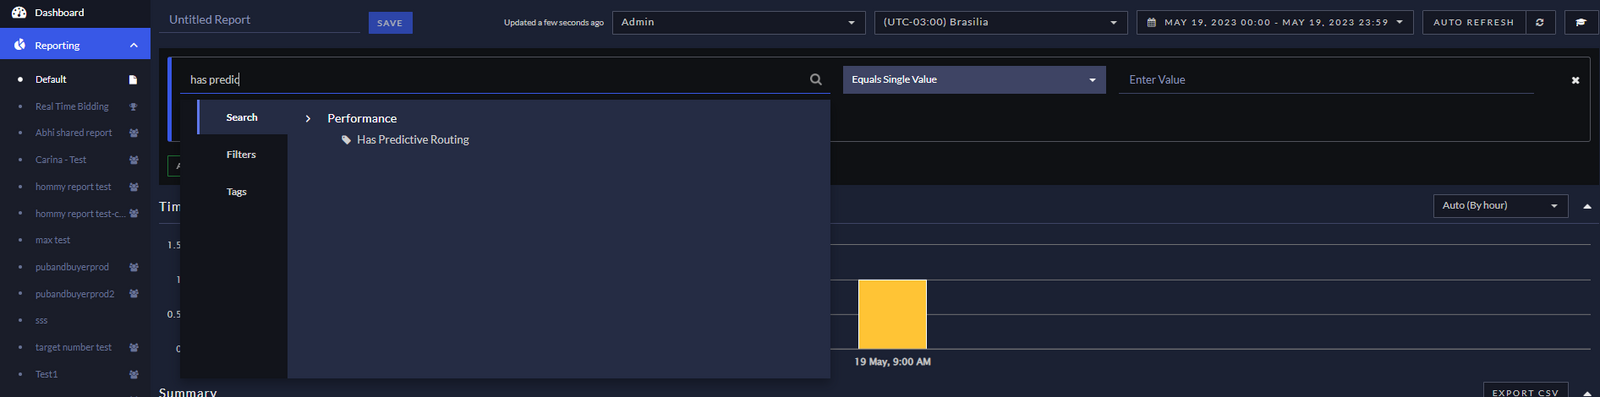The image size is (1600, 397).
Task: Click the '19 May, 9:00 AM' axis label
Action: 892,362
